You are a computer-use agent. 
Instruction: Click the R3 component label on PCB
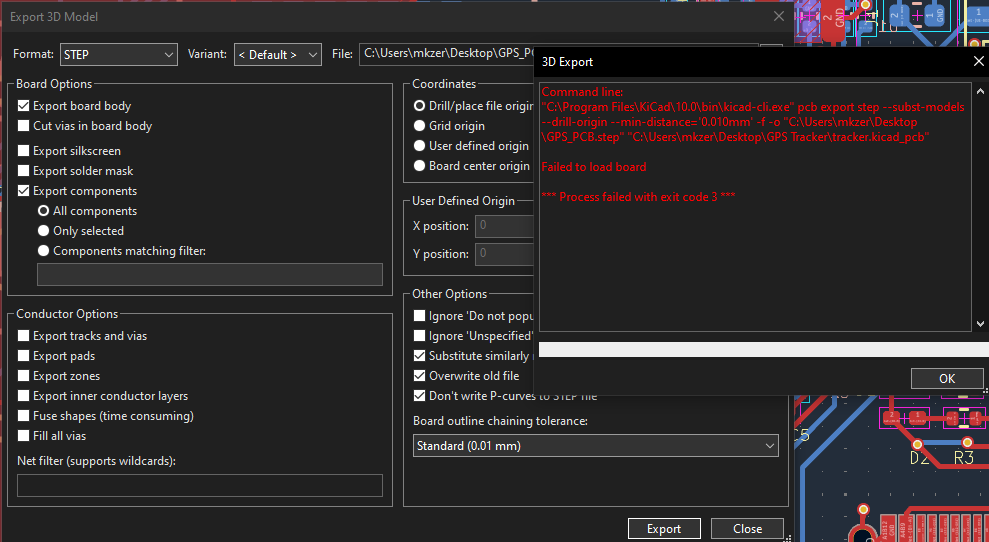964,458
